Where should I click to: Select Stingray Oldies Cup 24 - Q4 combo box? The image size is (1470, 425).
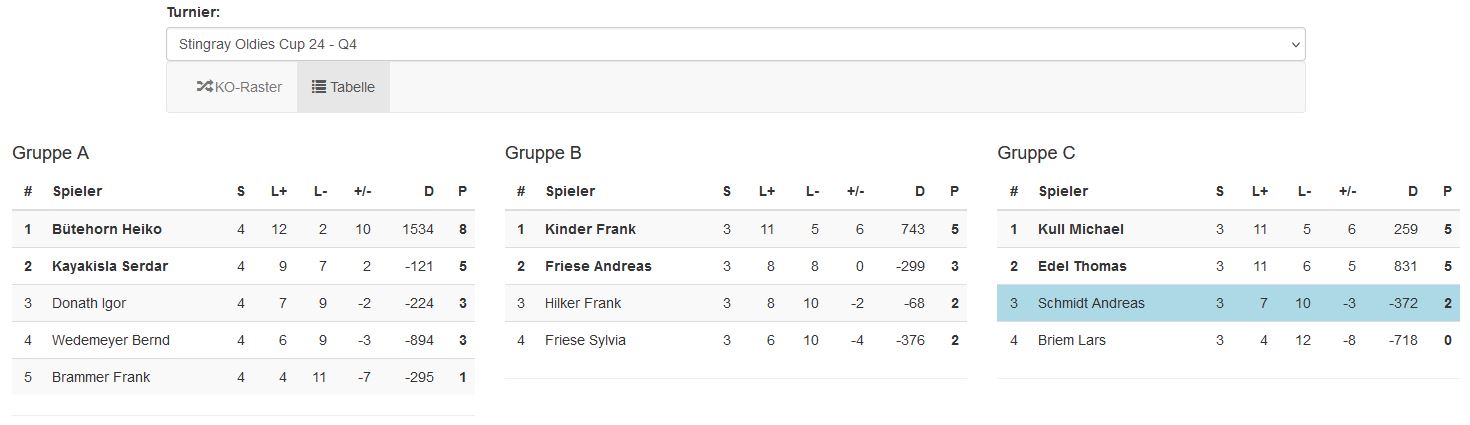735,44
